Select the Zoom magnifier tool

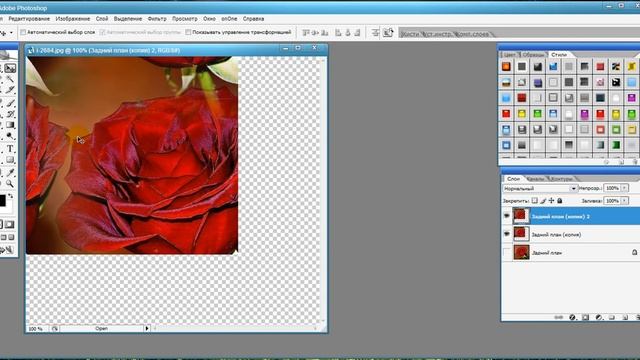coord(10,184)
